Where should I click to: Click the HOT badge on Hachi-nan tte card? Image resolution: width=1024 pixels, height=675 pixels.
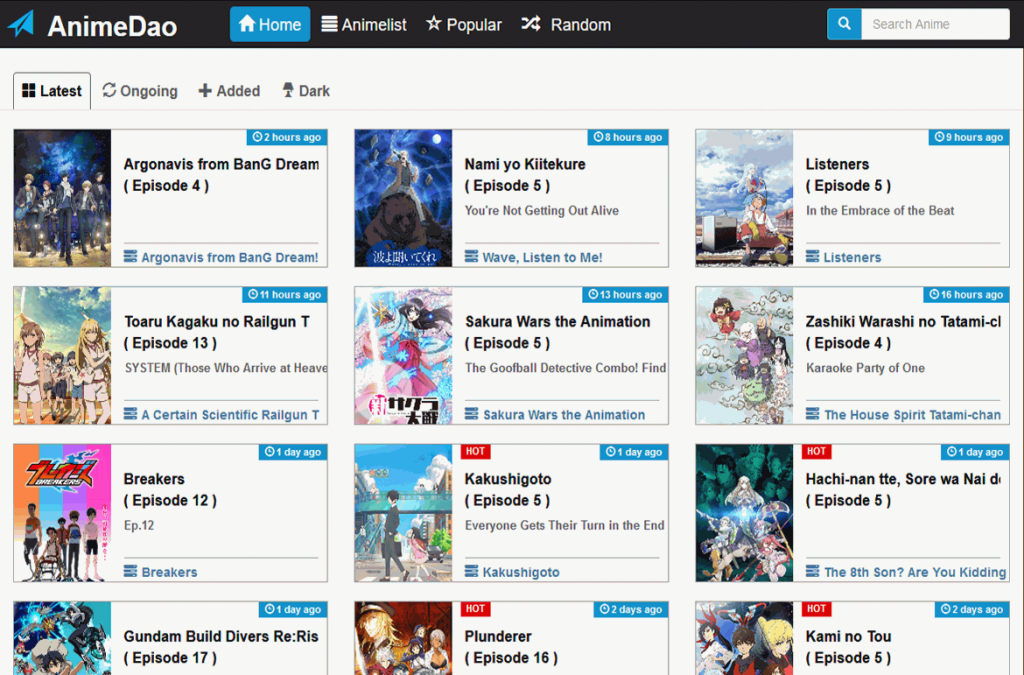pyautogui.click(x=816, y=451)
